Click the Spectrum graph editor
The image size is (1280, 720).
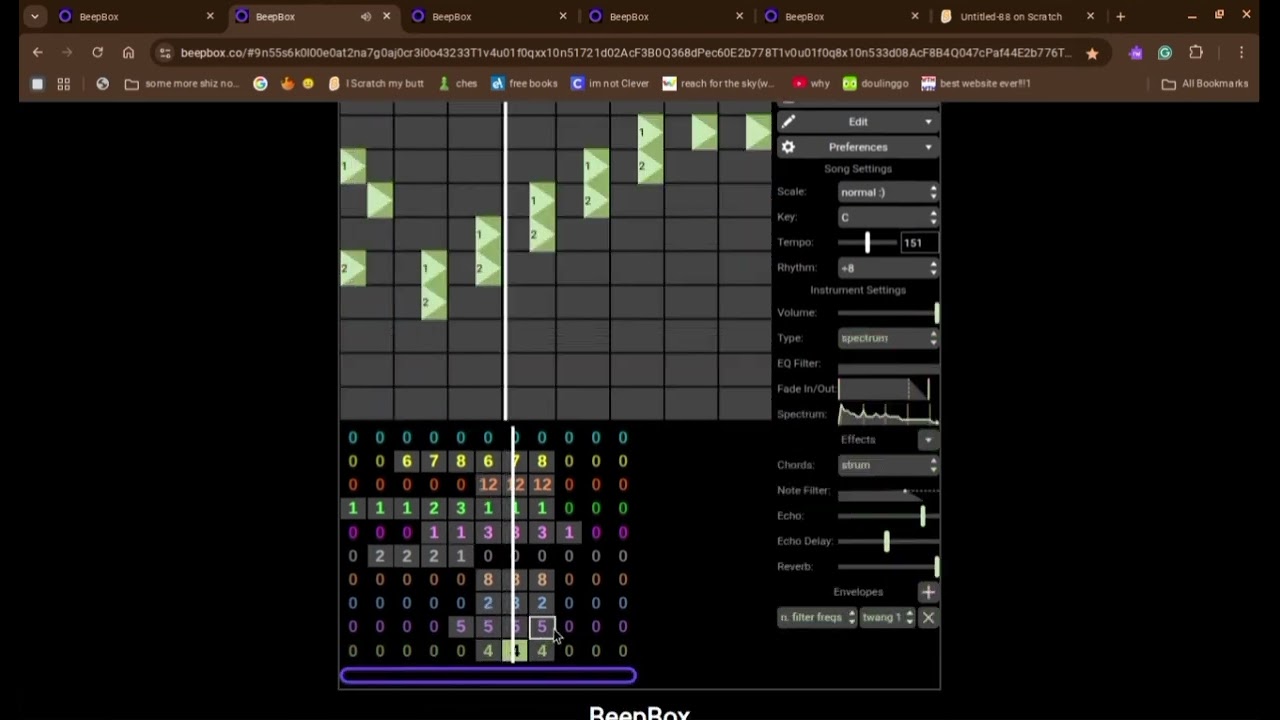click(888, 414)
